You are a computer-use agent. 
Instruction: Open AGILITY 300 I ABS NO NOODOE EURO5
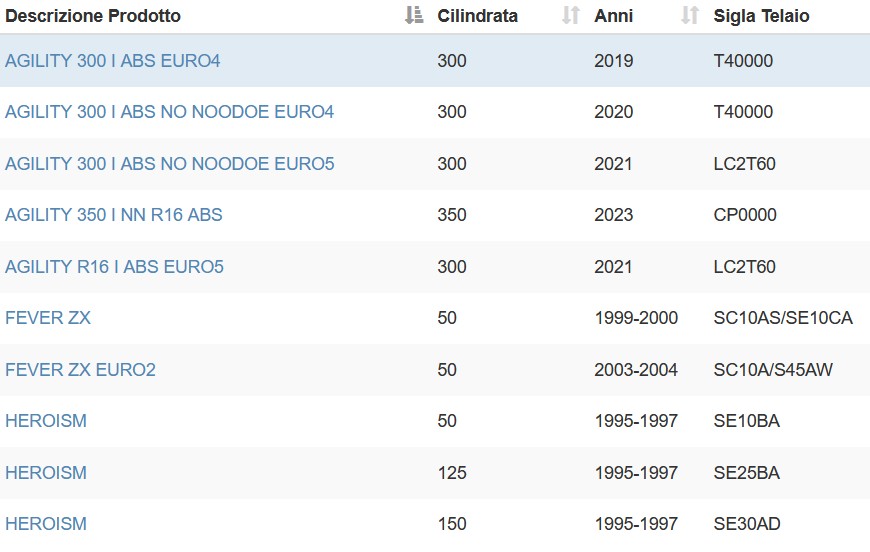pyautogui.click(x=170, y=164)
